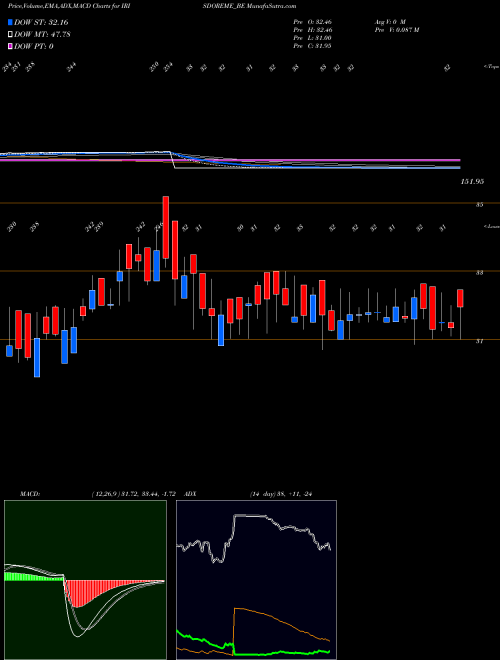Click the MunafaSutra.com title text
Image resolution: width=500 pixels, height=660 pixels.
272,6
